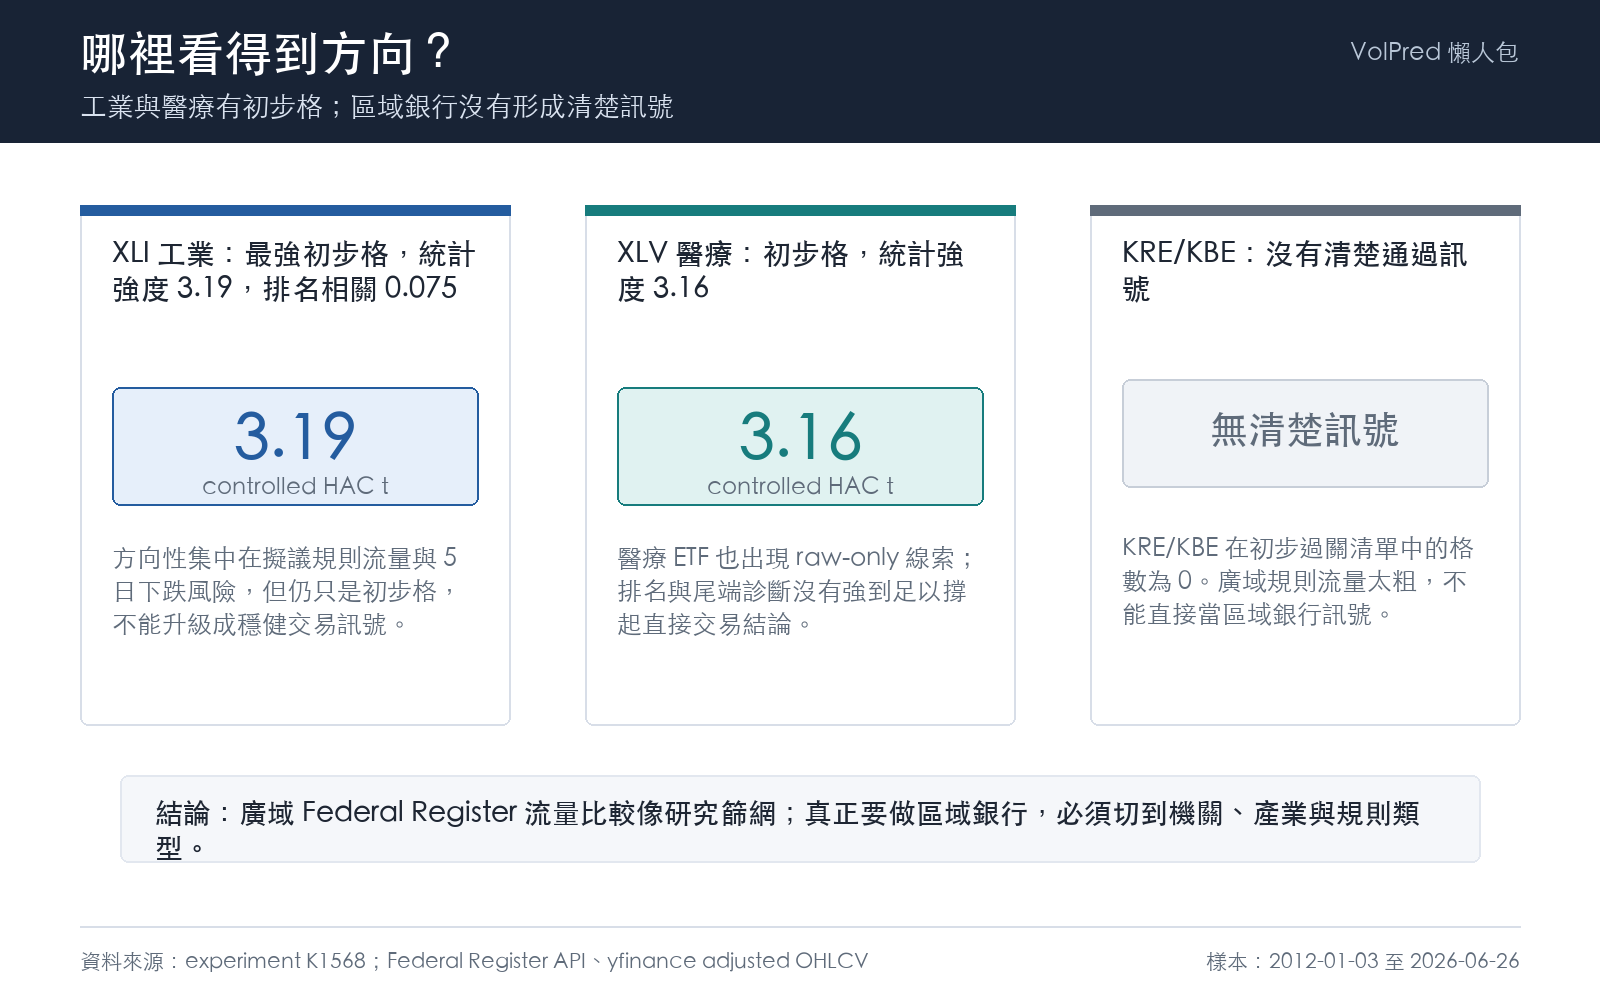Click the gray top bar of the KRE/KBE card
This screenshot has width=1600, height=1000.
tap(1305, 210)
